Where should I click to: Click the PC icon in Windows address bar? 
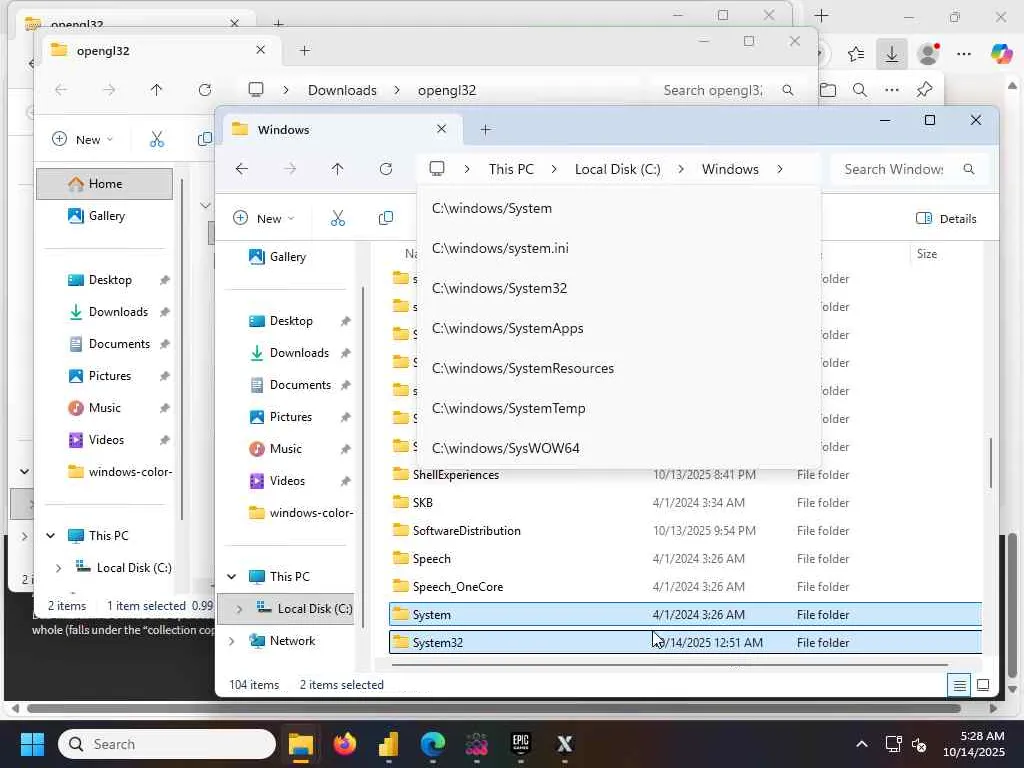pos(437,169)
